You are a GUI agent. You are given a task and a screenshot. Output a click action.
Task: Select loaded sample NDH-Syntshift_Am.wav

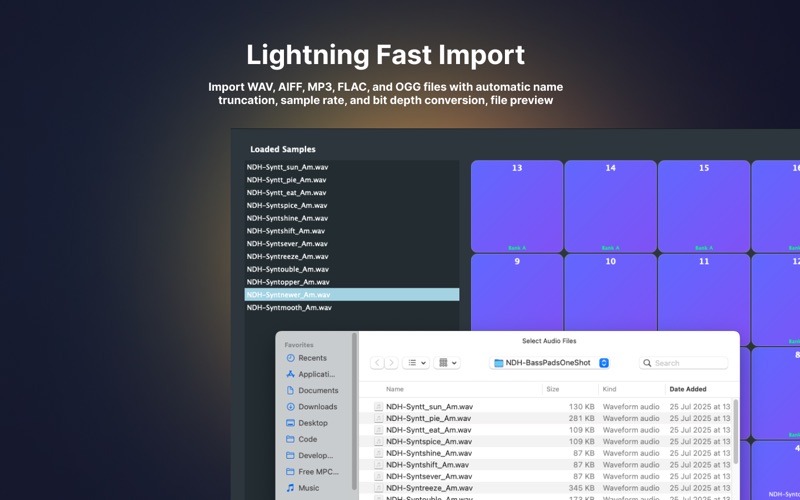pyautogui.click(x=352, y=231)
